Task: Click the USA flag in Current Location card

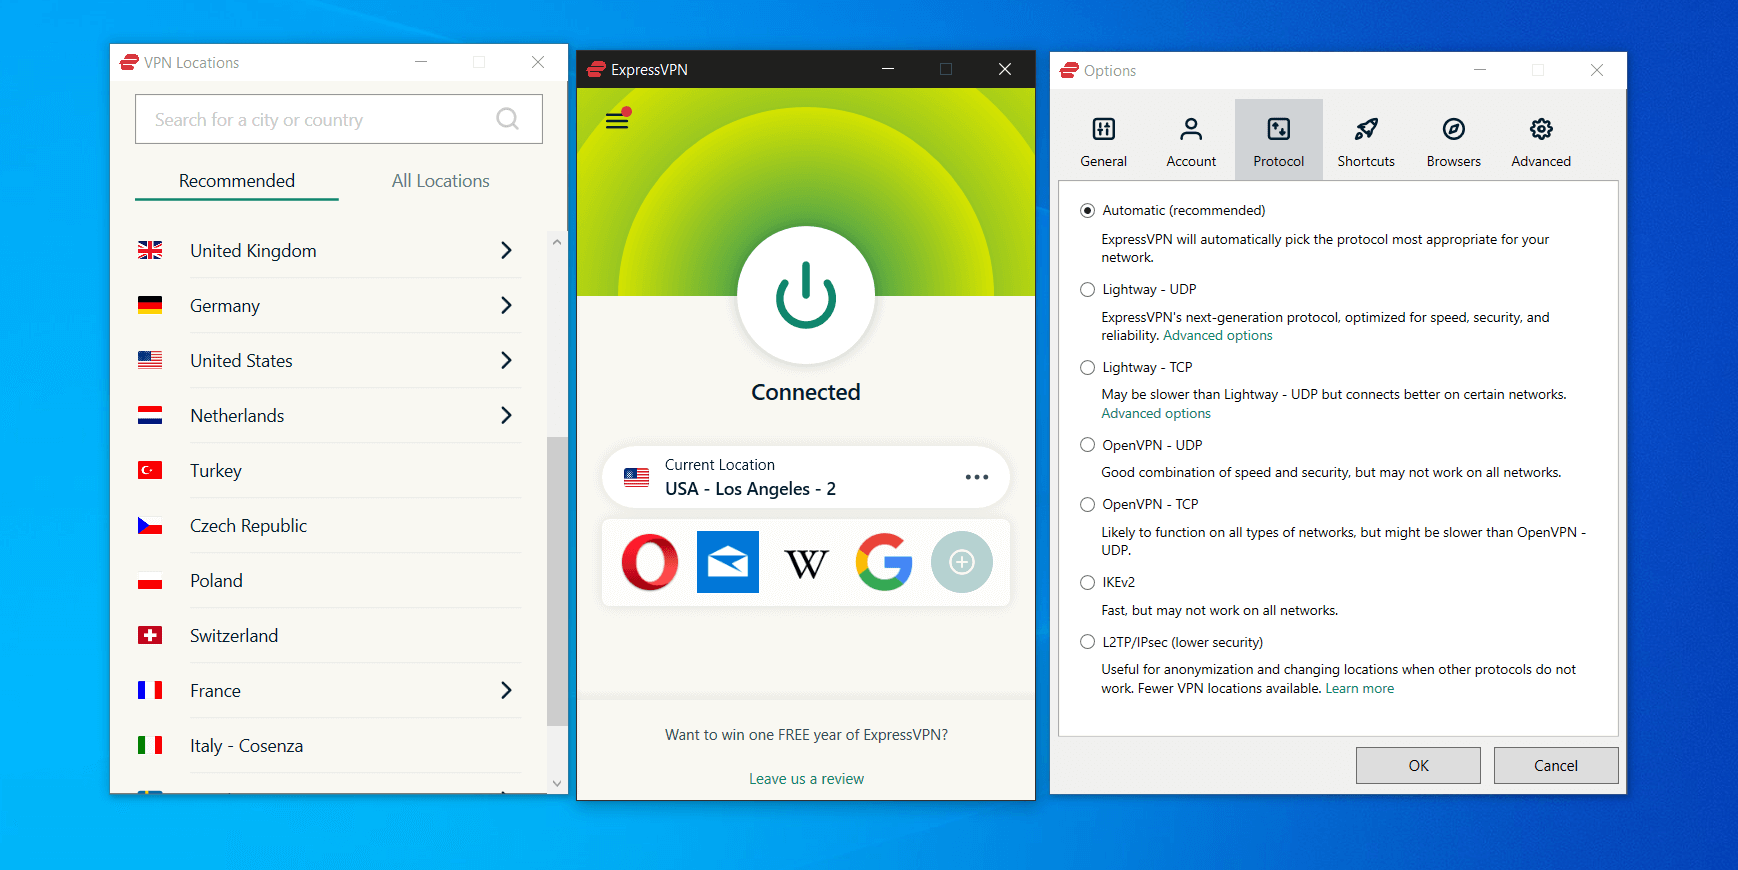Action: 636,477
